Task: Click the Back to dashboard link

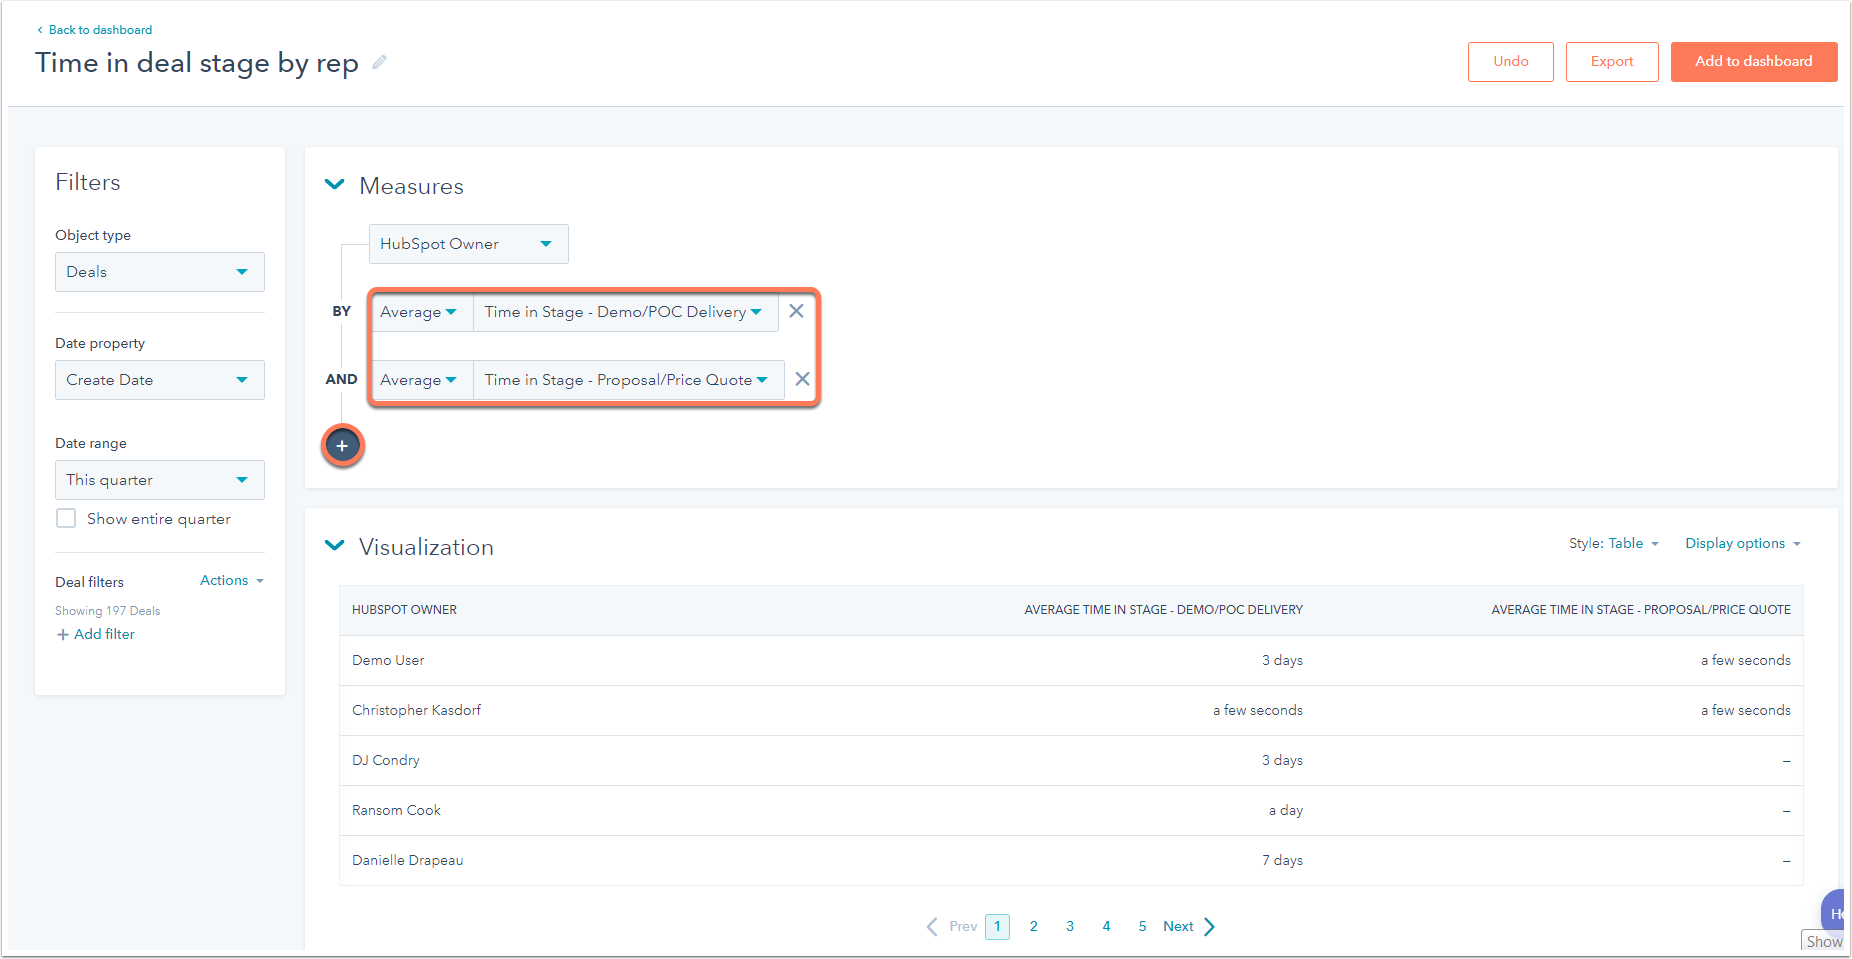Action: [x=100, y=30]
